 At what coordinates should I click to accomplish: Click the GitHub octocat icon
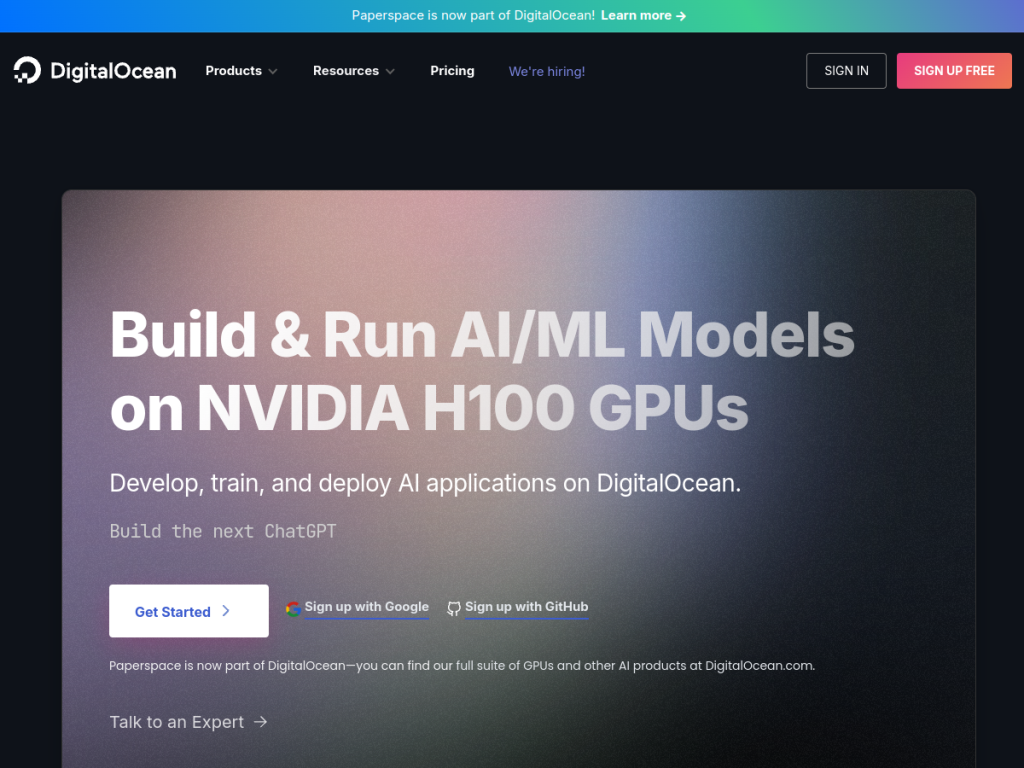click(x=453, y=609)
